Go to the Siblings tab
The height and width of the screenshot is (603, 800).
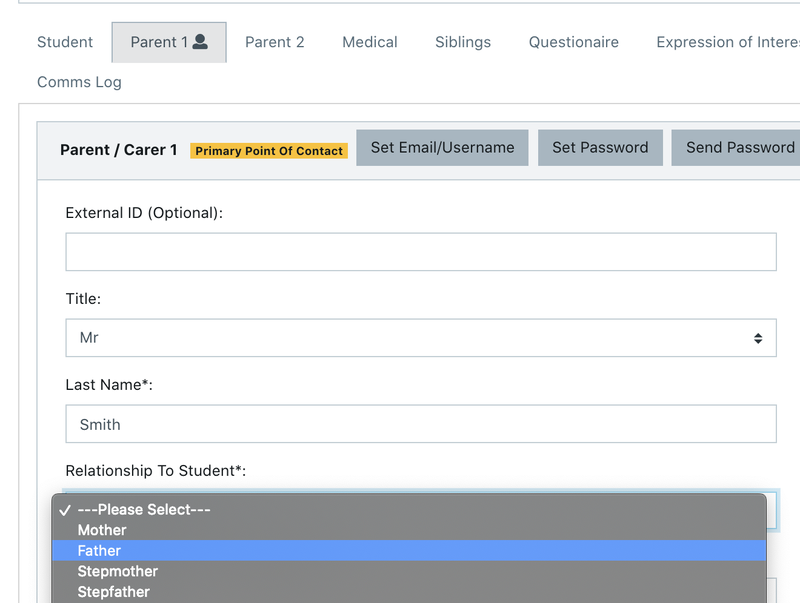tap(462, 42)
